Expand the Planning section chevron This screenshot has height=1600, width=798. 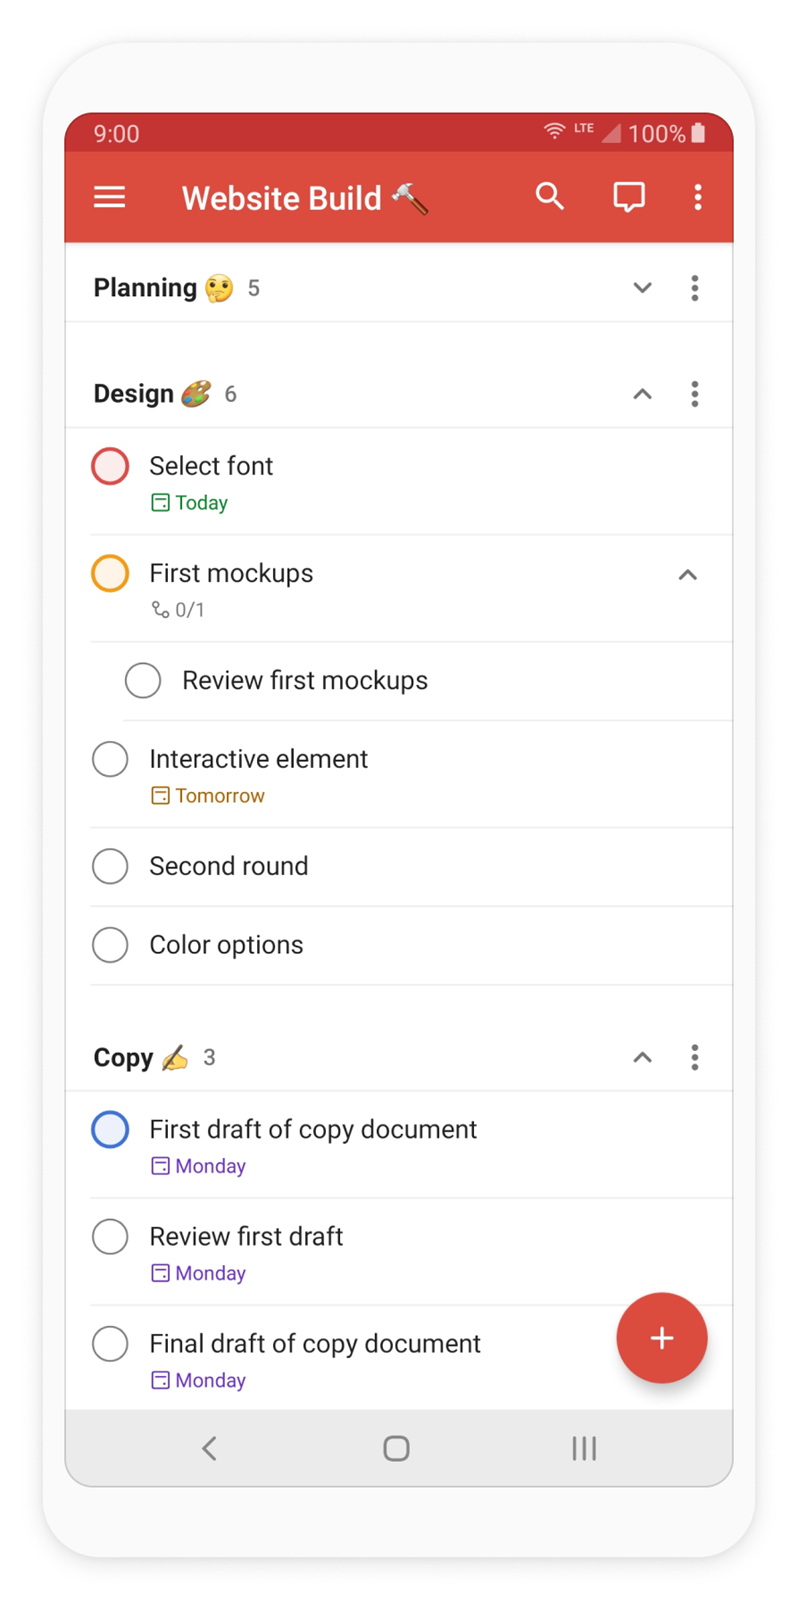click(643, 288)
